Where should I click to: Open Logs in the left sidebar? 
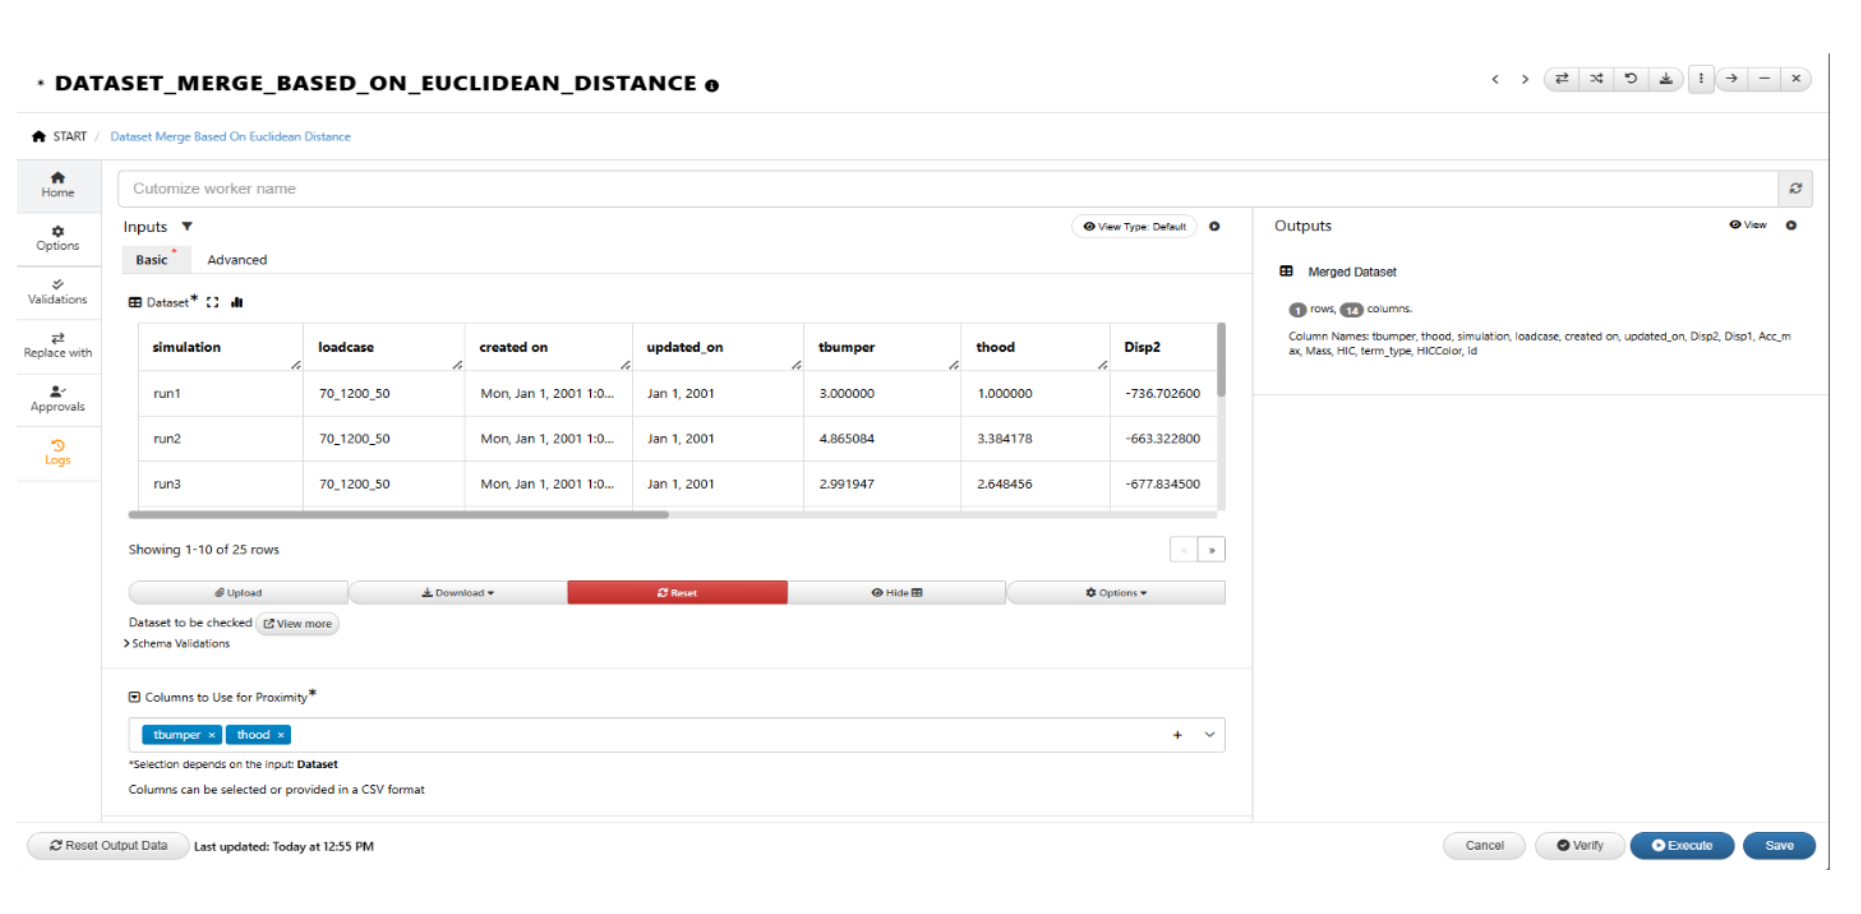(x=58, y=453)
